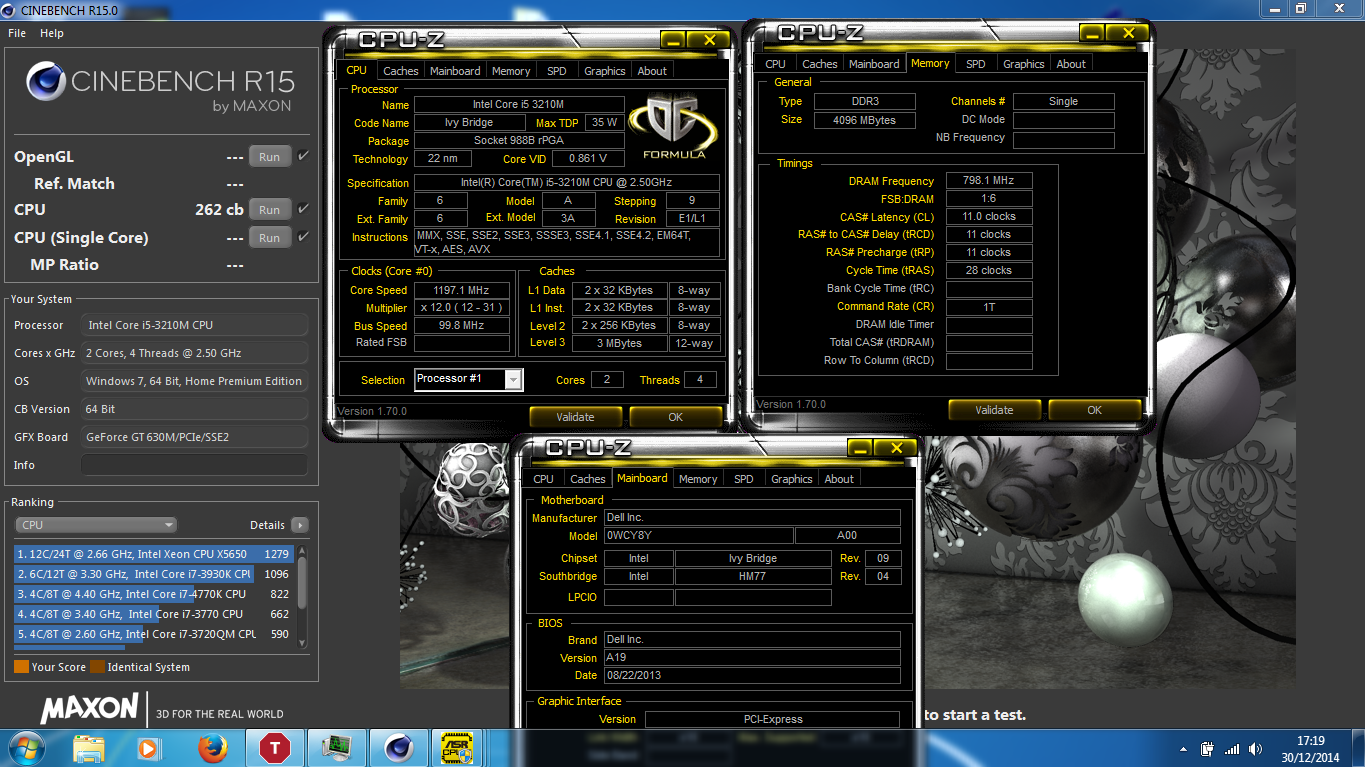
Task: Switch to SPD tab in CPU-Z CPU window
Action: (x=556, y=71)
